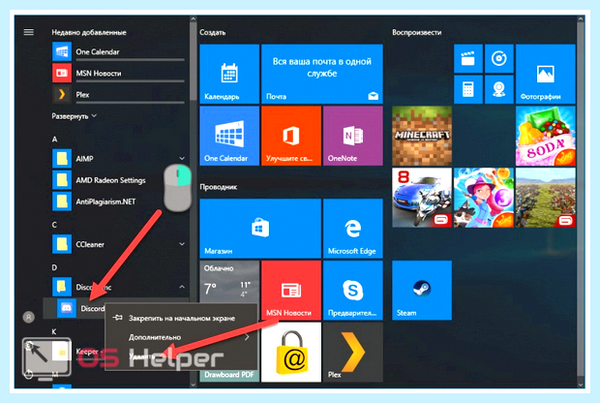This screenshot has height=403, width=600.
Task: Open the AMD Radeon Settings folder
Action: 119,180
